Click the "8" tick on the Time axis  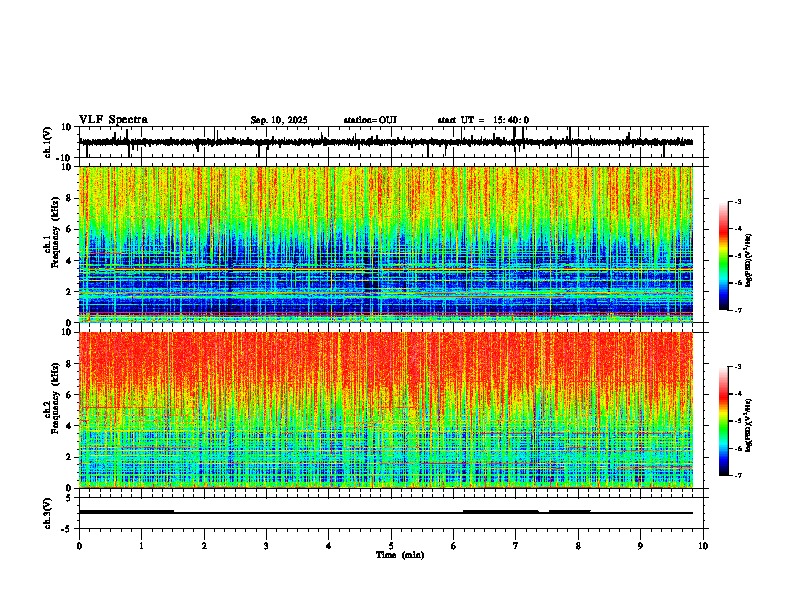coord(578,546)
